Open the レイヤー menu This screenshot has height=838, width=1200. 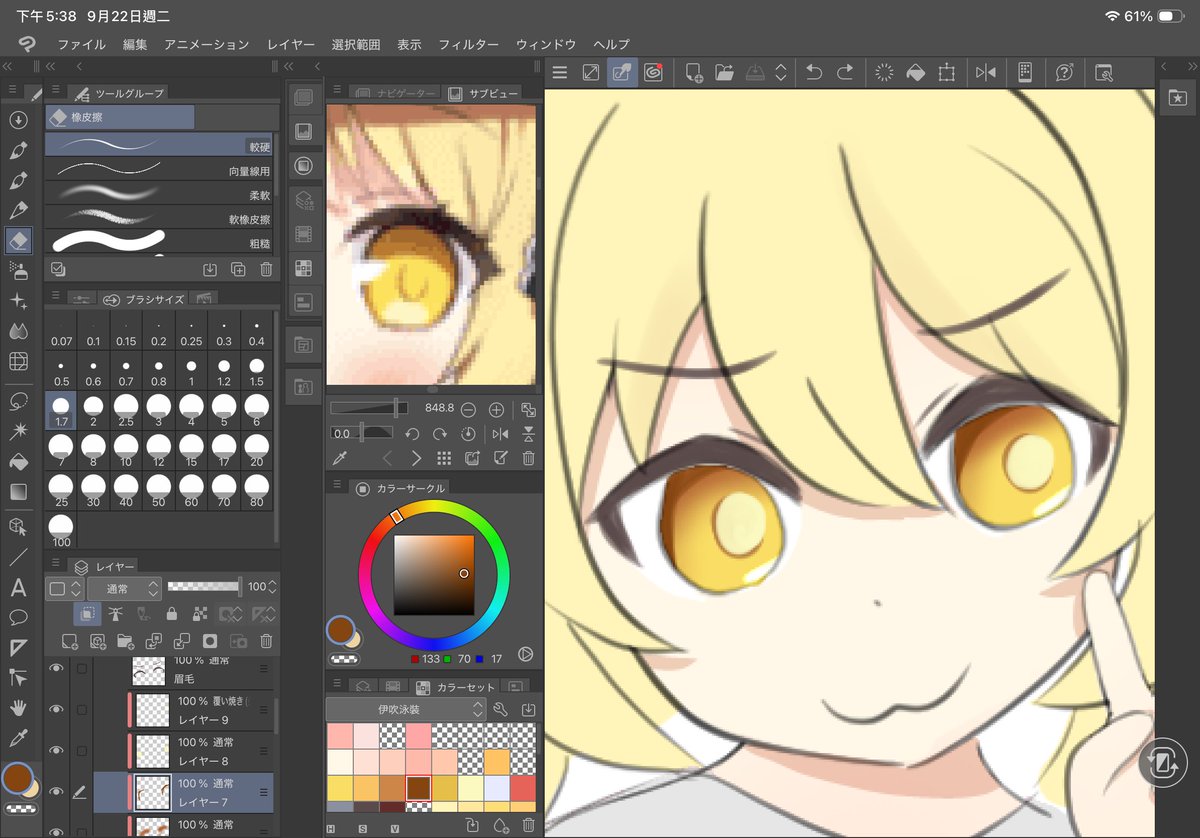click(x=291, y=45)
